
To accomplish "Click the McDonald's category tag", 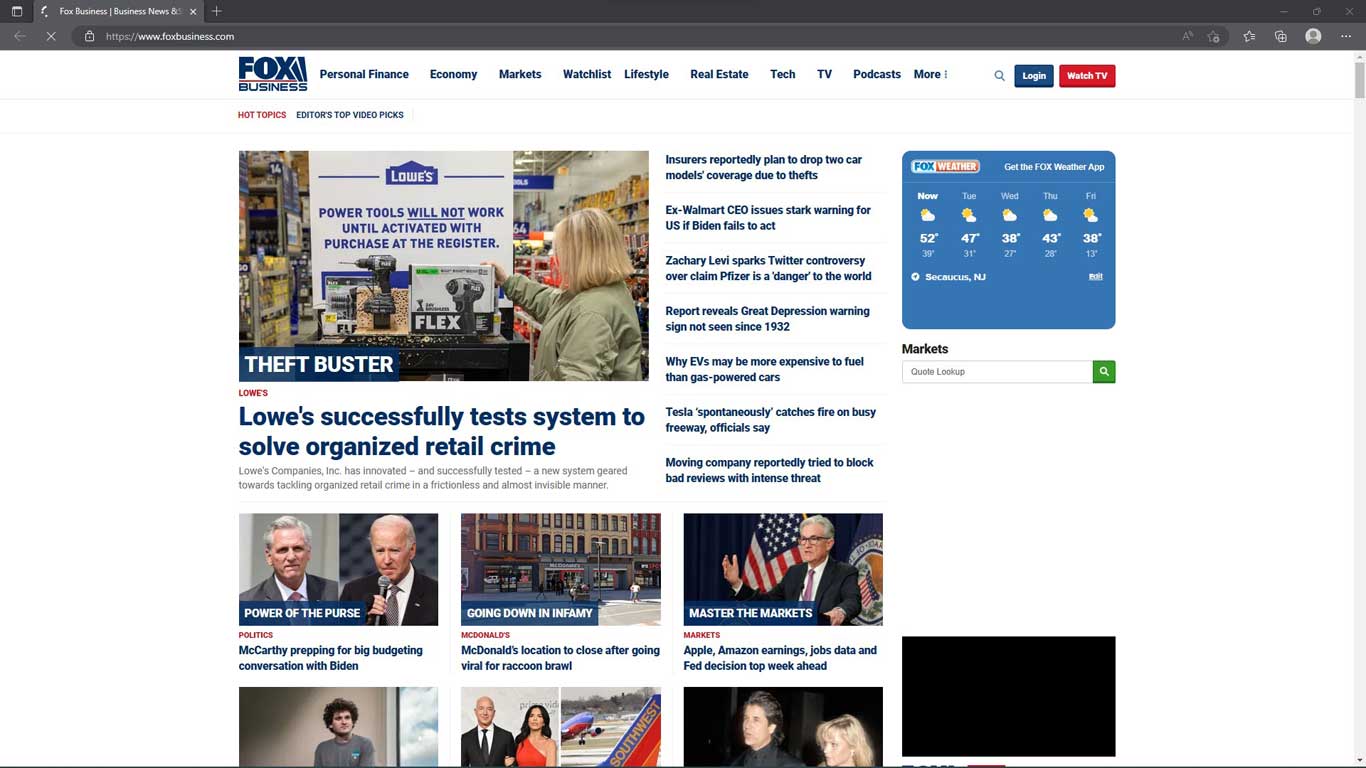I will (x=485, y=635).
